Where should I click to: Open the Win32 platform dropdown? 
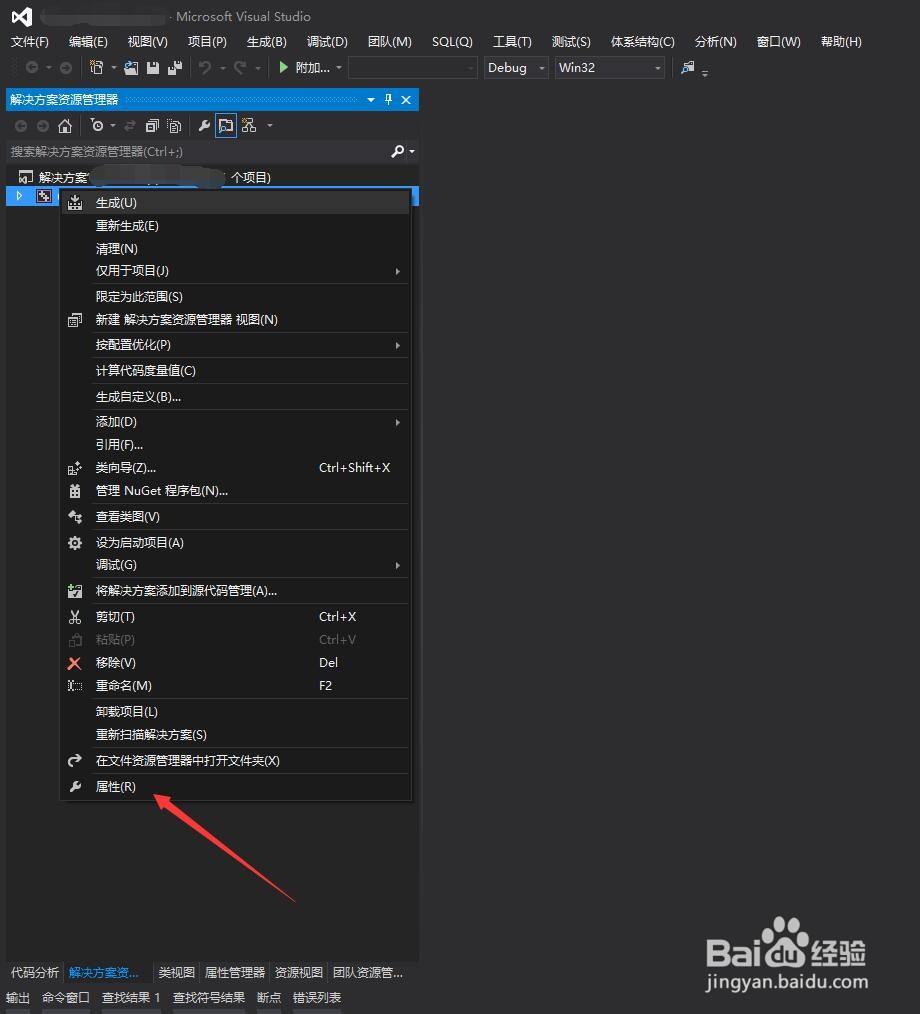(x=609, y=68)
